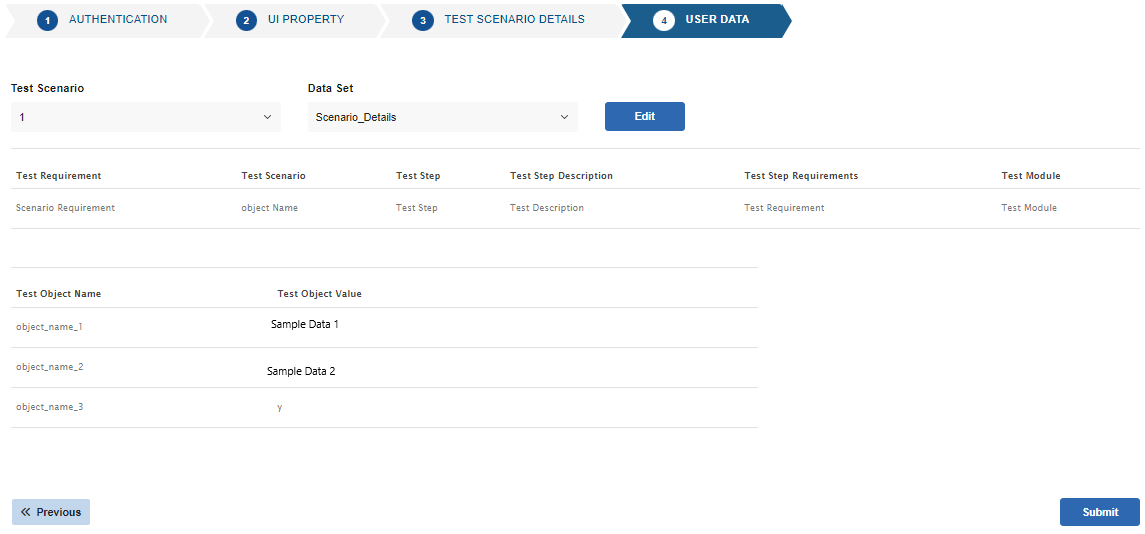Switch to the UI Property step tab
The image size is (1145, 534).
305,20
